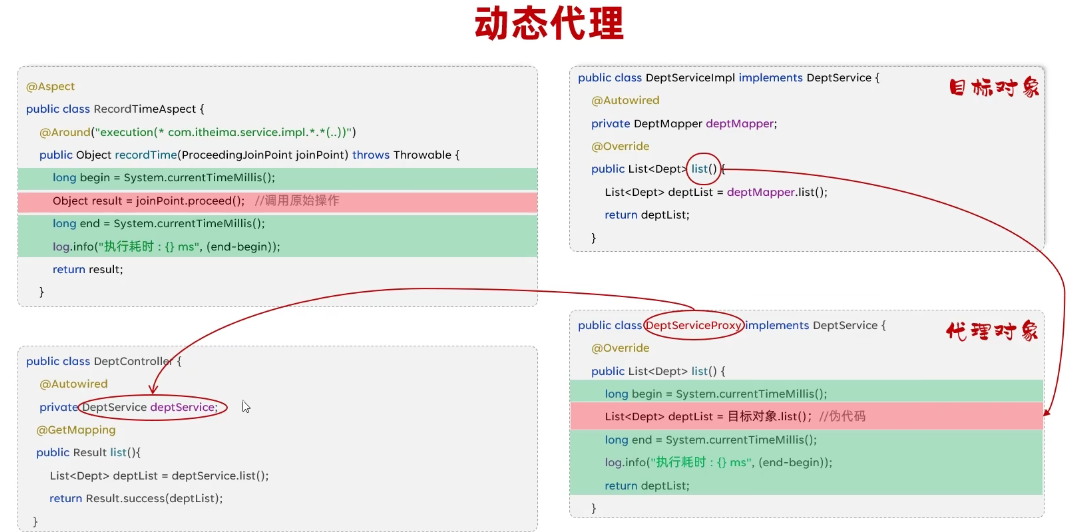Select the red 目标对象 label
This screenshot has height=532, width=1071.
coord(994,88)
